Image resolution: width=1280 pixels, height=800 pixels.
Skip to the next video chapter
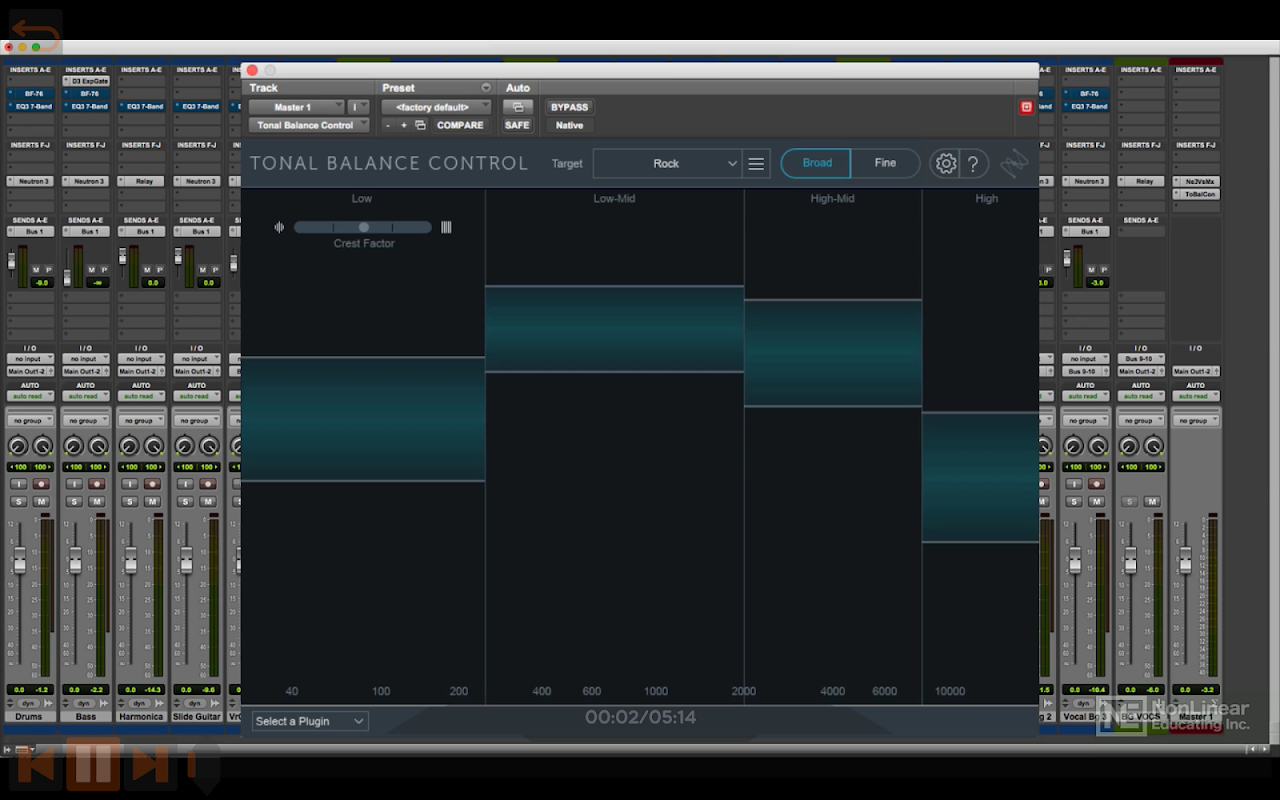pyautogui.click(x=150, y=763)
